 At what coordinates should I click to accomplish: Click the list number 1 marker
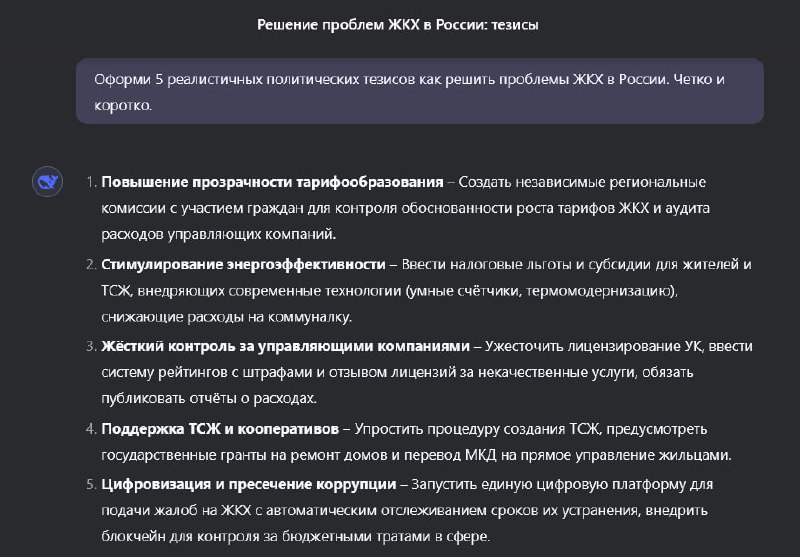tap(91, 182)
